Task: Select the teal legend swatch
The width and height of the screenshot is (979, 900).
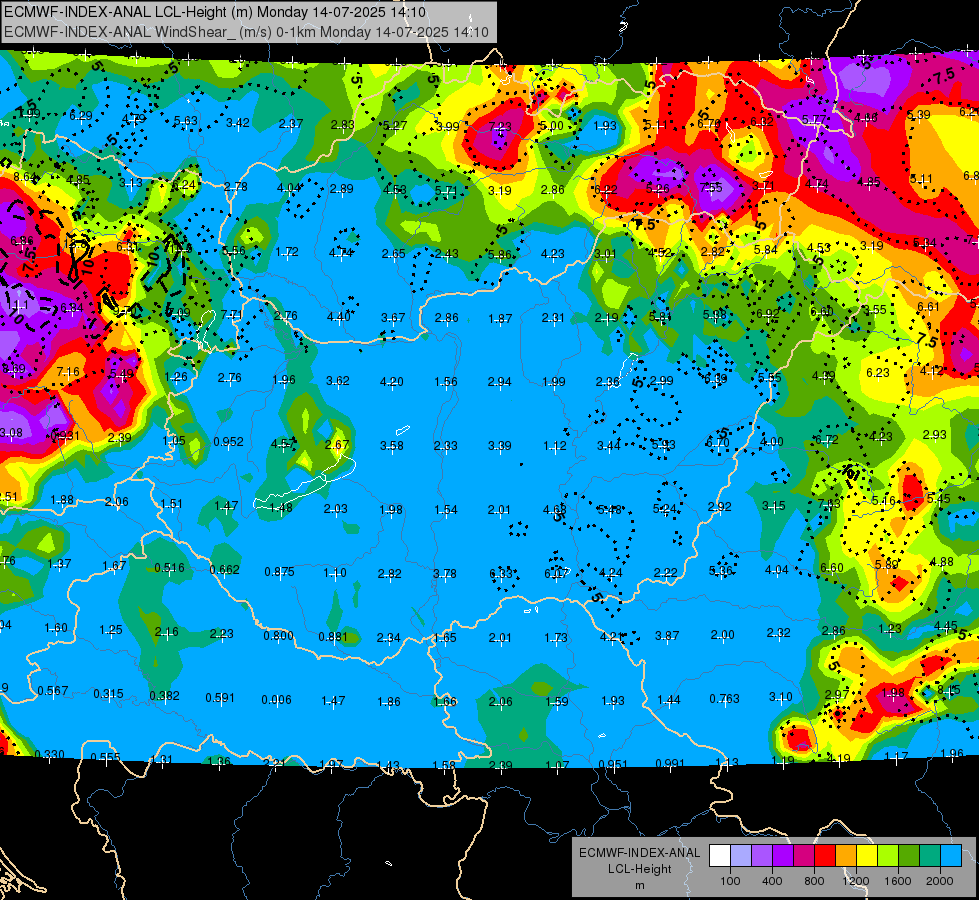Action: (930, 856)
